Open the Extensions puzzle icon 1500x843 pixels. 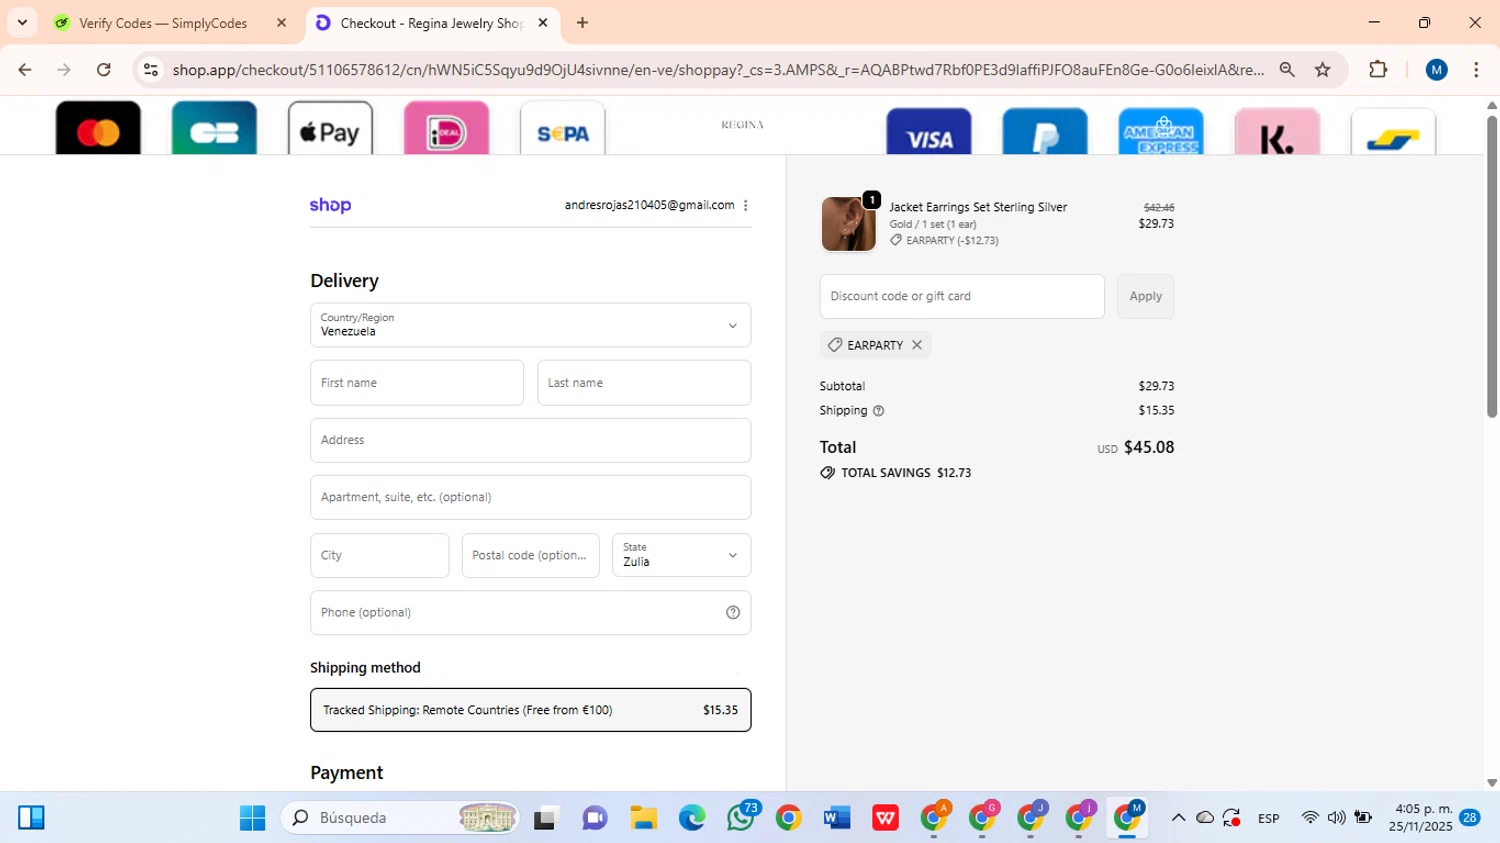1378,70
